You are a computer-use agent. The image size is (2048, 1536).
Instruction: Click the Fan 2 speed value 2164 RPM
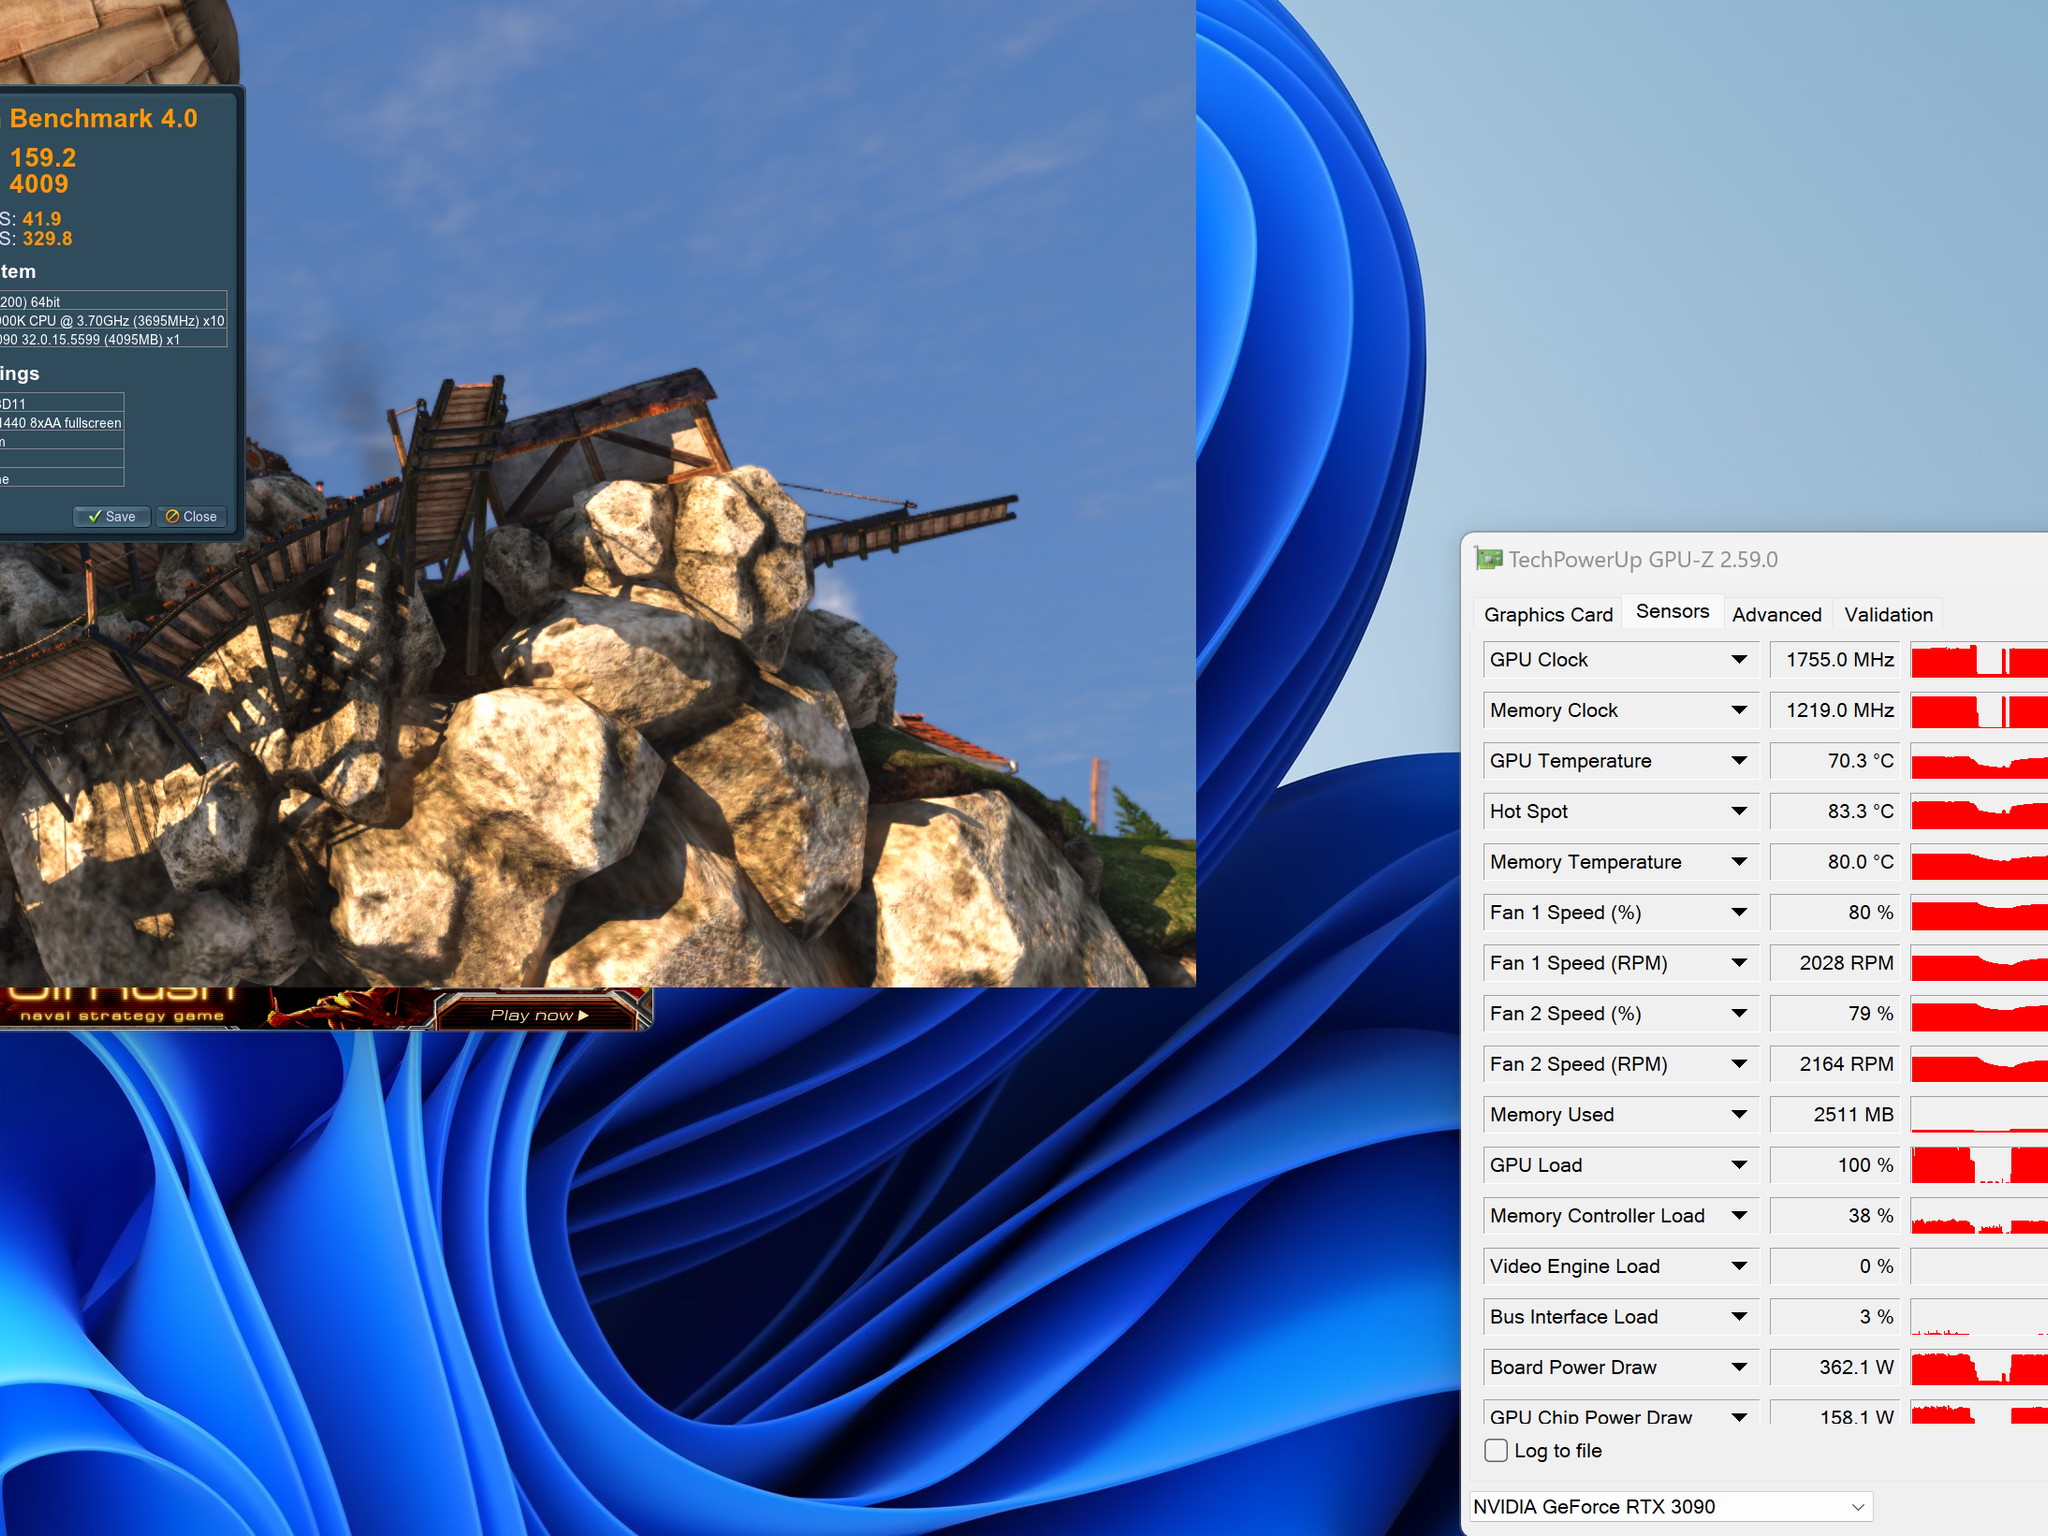(1836, 1064)
